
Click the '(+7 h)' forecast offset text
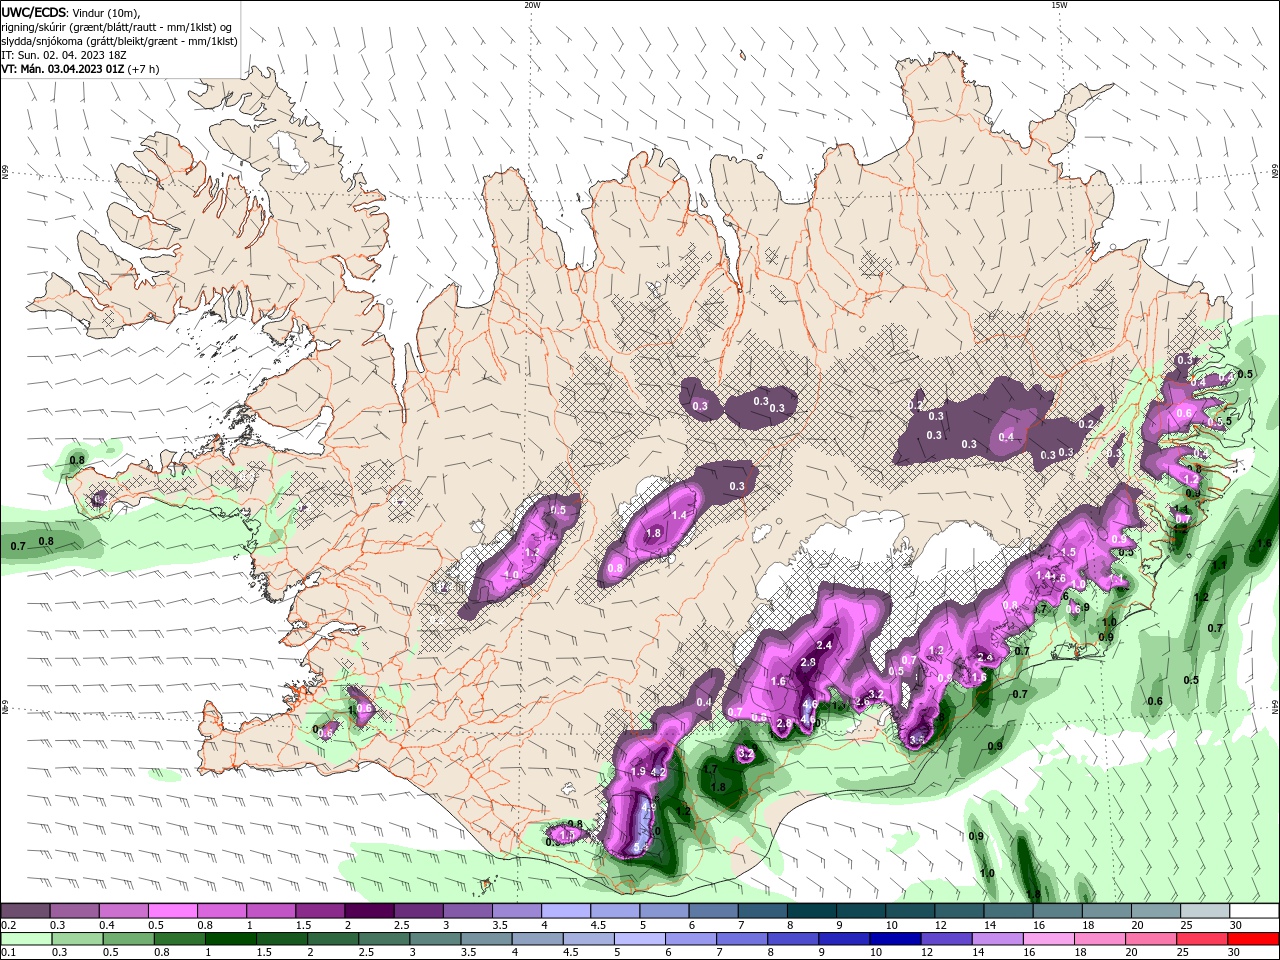click(x=143, y=69)
